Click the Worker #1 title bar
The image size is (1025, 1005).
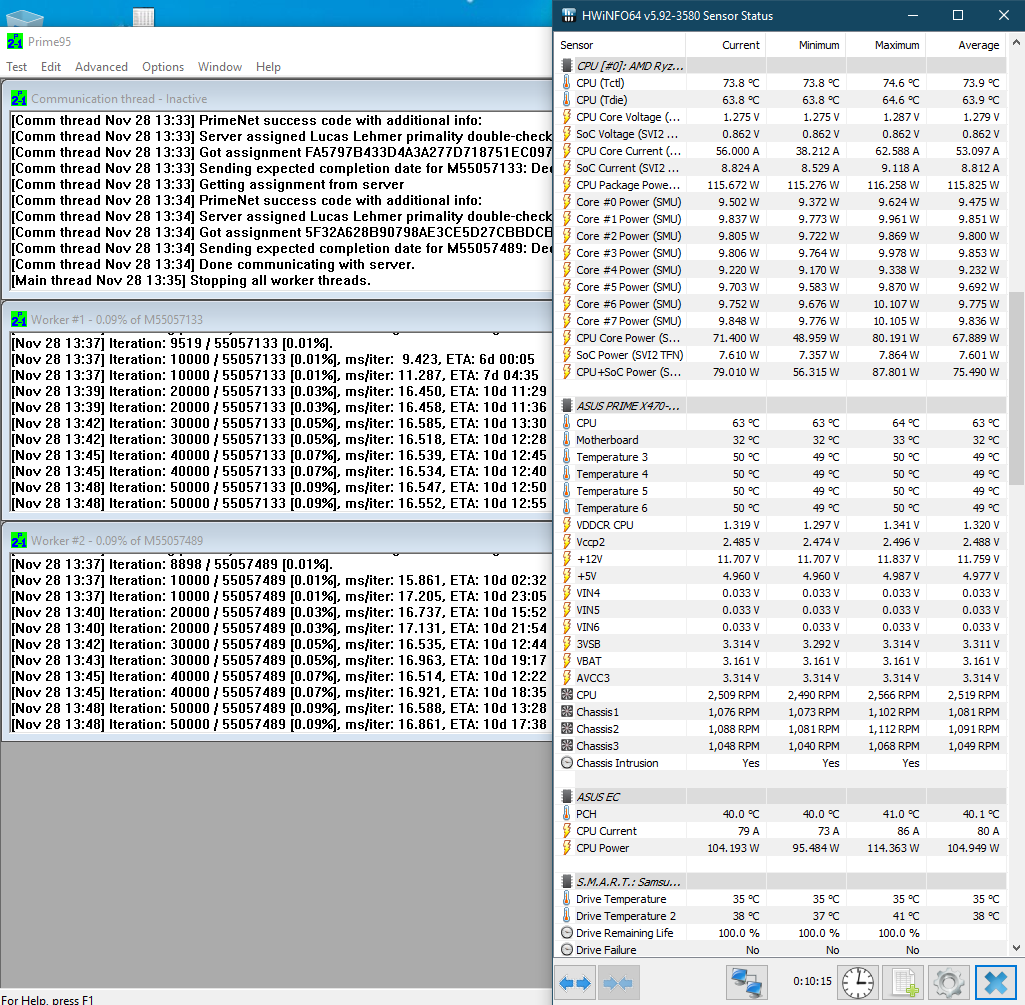278,320
